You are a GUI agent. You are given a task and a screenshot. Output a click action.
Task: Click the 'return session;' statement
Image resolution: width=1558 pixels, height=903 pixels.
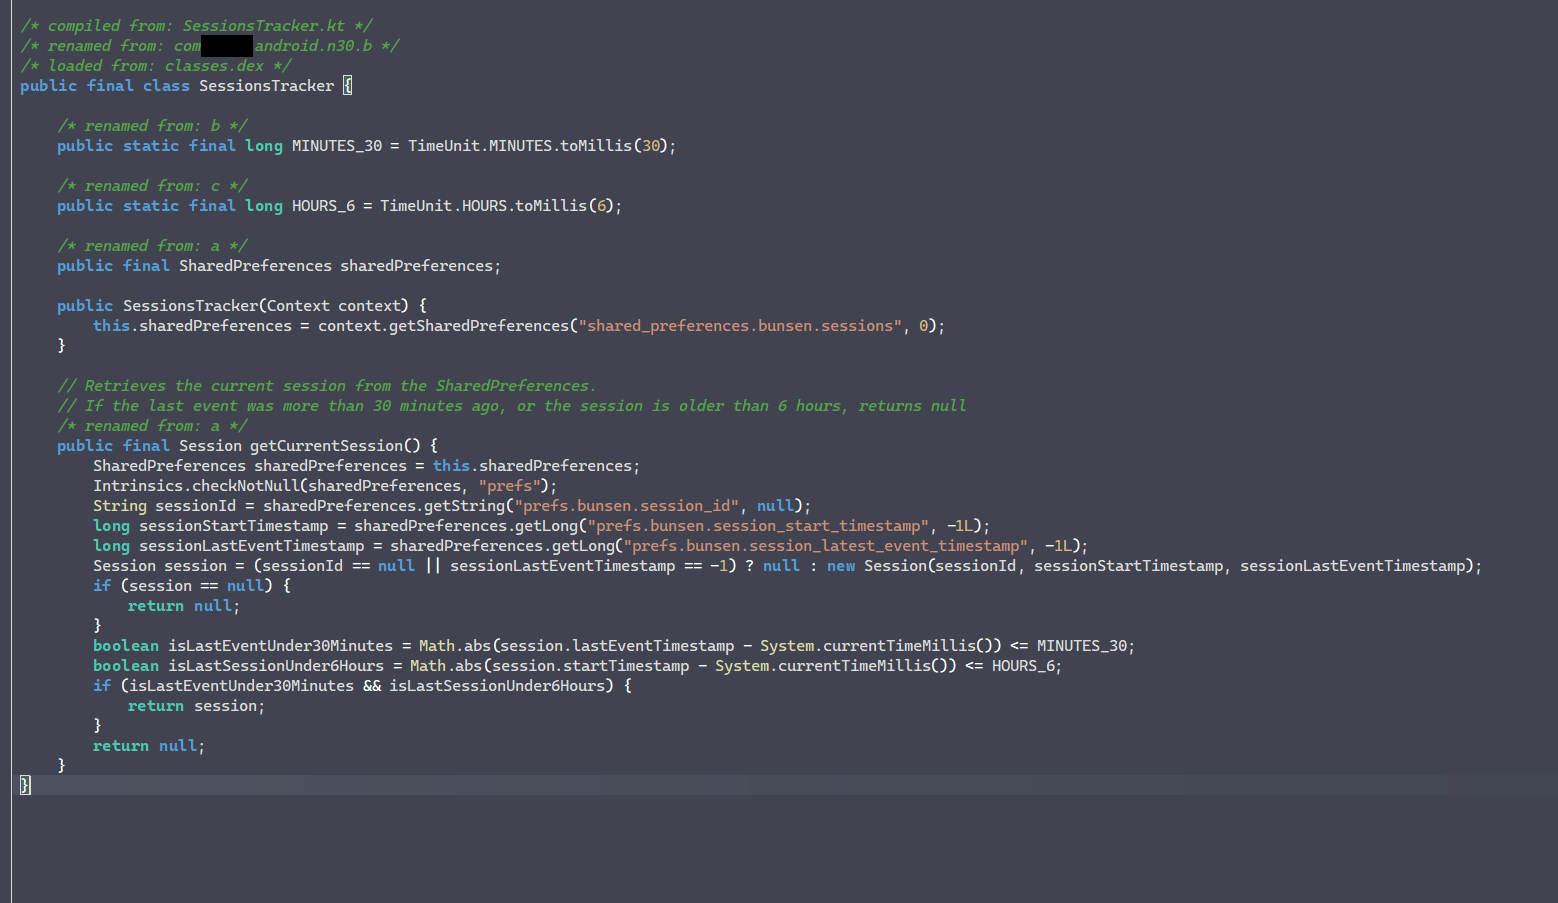click(196, 706)
